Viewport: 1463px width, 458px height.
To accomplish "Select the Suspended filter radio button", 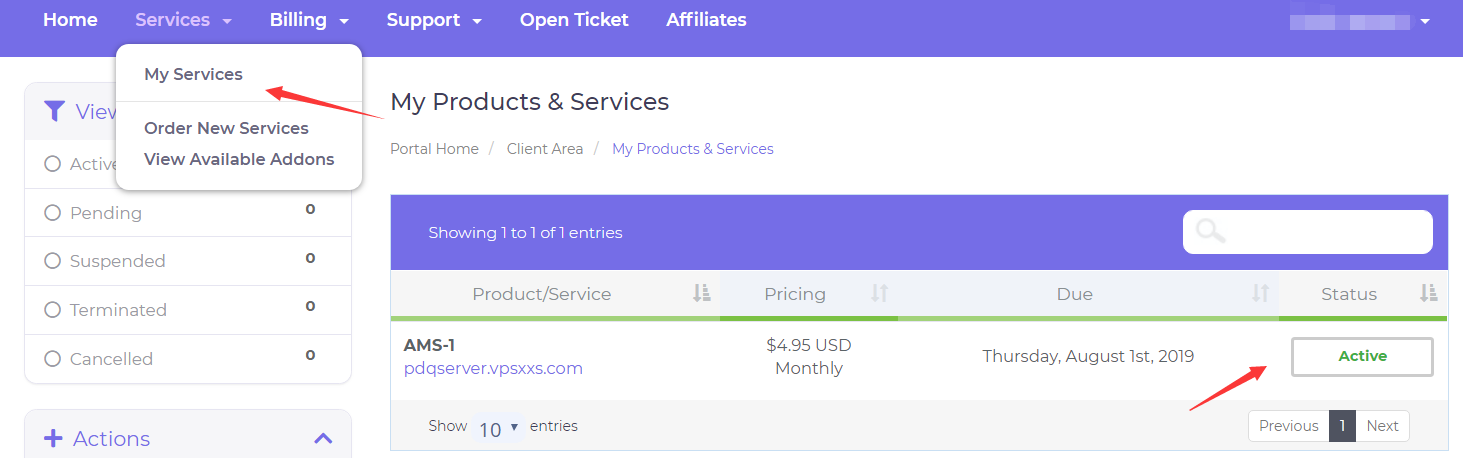I will [53, 261].
